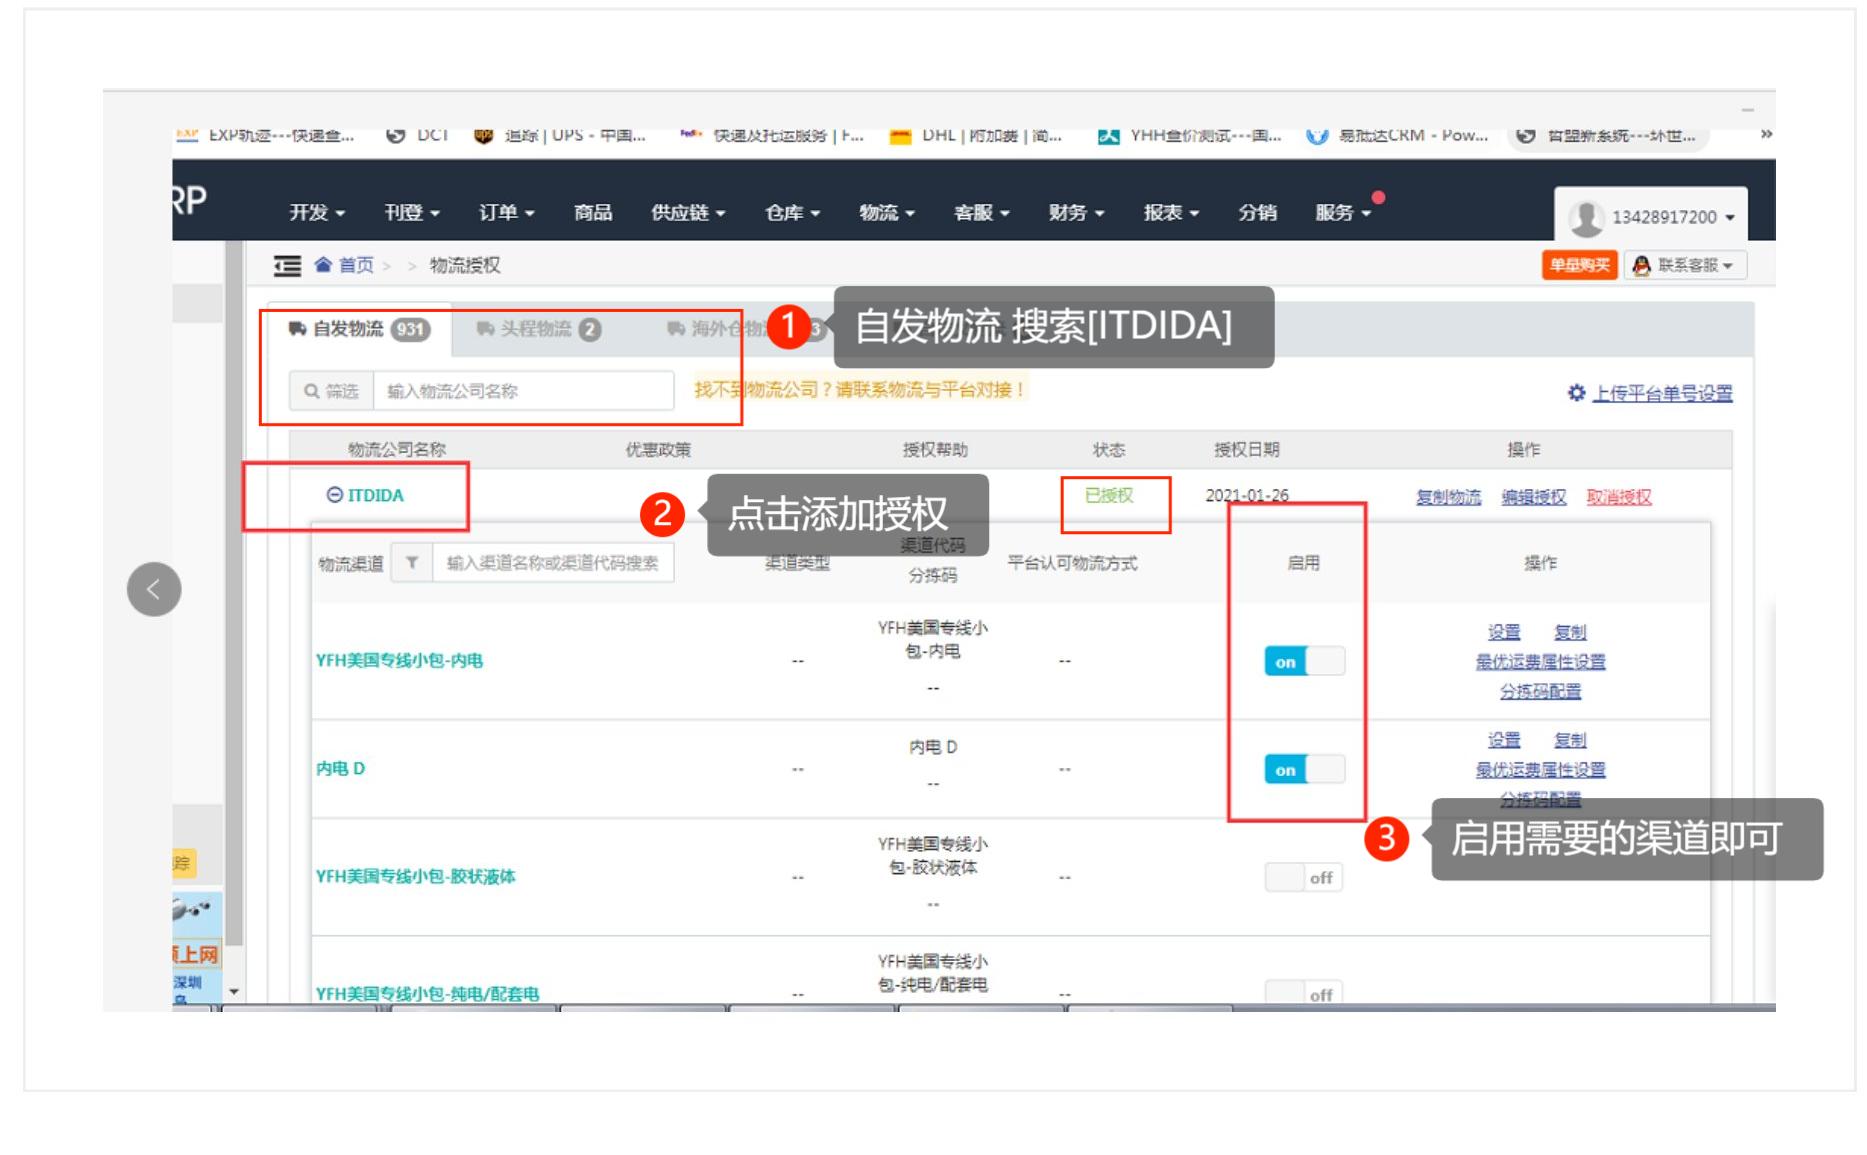1867x1155 pixels.
Task: Open 分拣码配置 for YFH美国专线小包-内电
Action: point(1540,691)
